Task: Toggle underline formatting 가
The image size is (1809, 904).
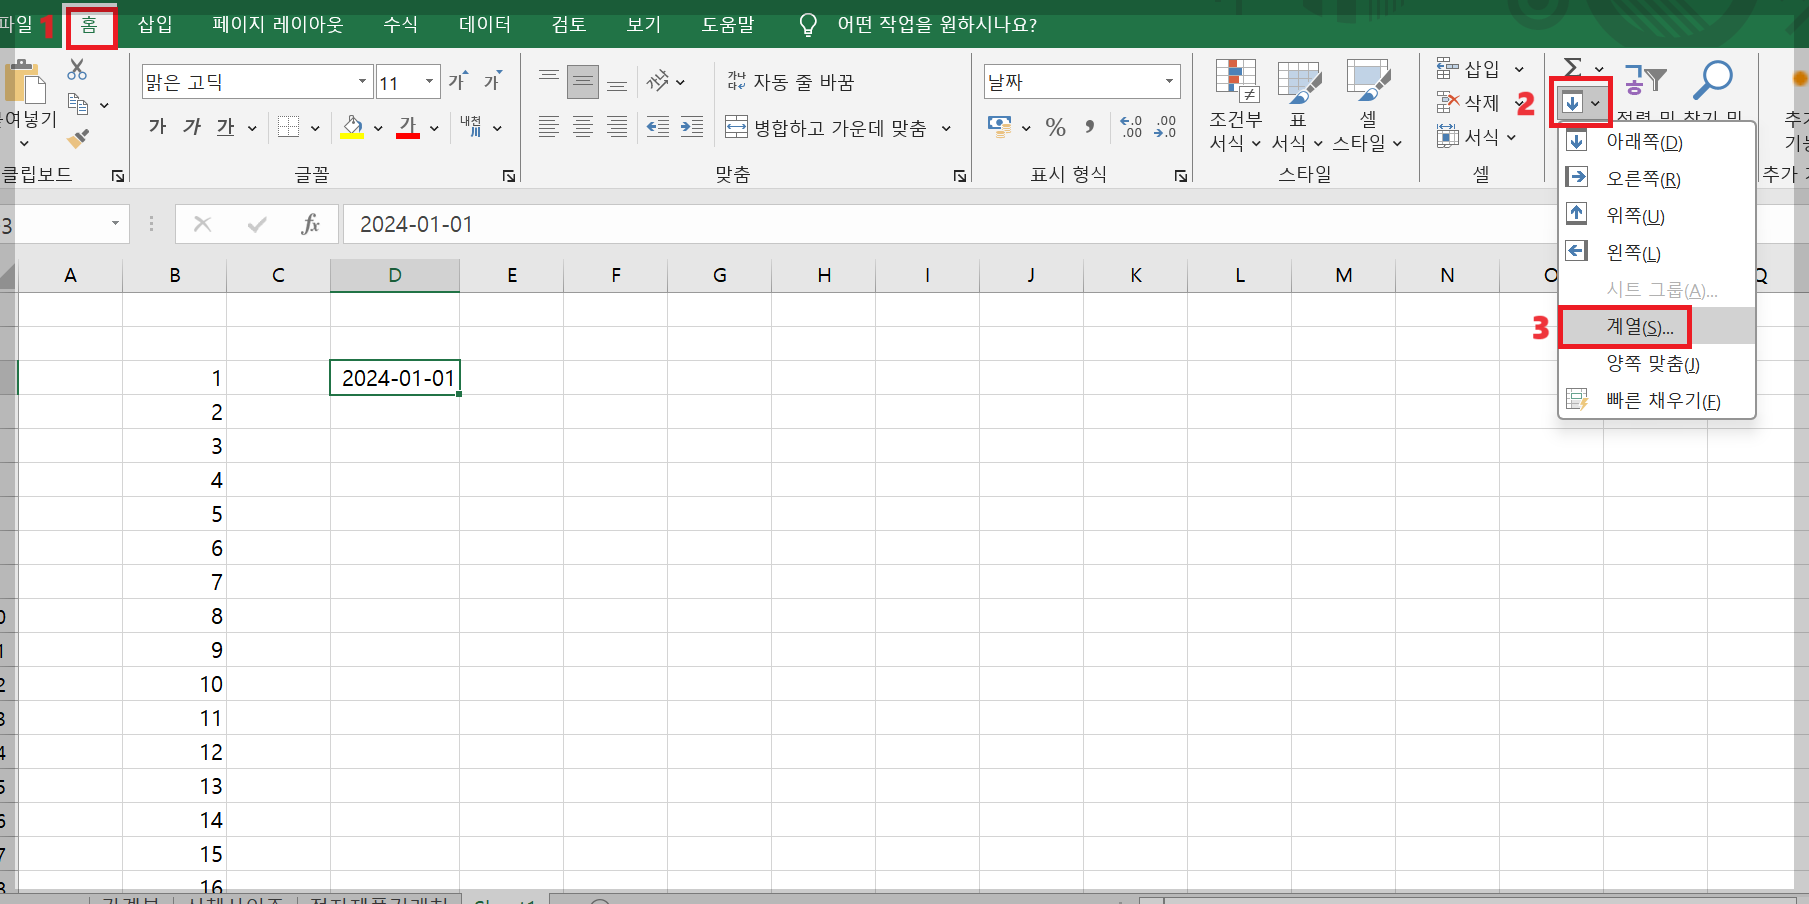Action: (226, 127)
